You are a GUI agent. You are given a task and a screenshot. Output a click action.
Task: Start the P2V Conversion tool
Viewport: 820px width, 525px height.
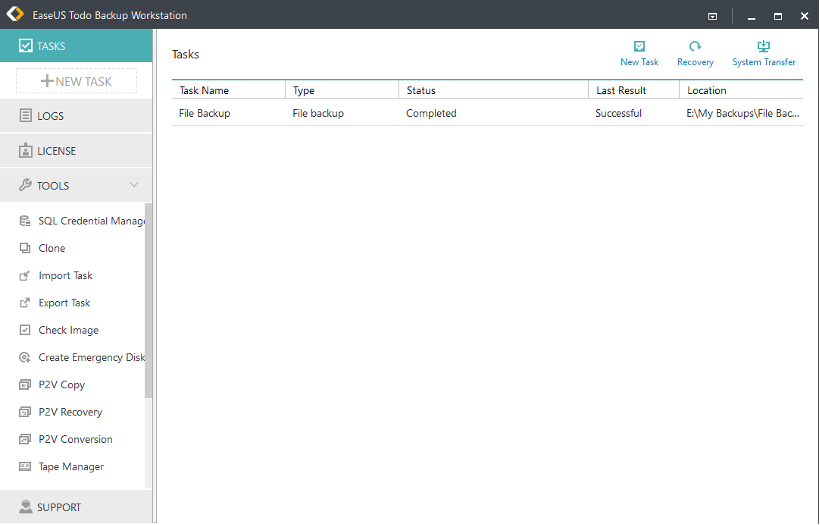point(75,439)
